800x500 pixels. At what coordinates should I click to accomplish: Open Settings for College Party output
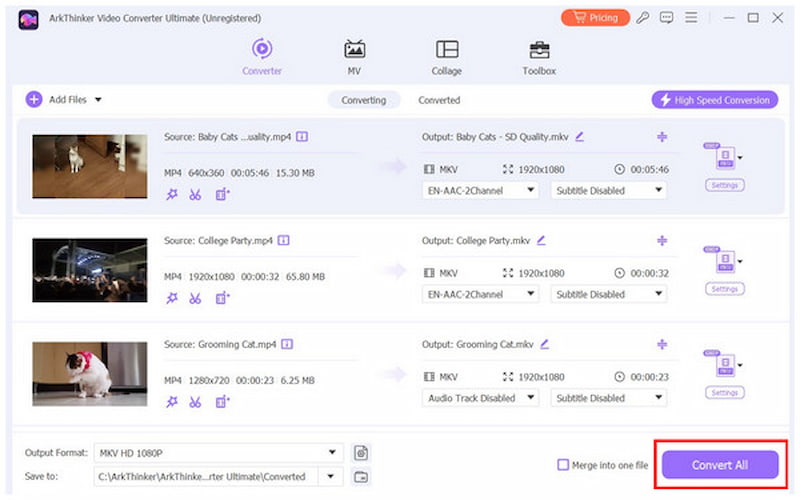coord(724,289)
